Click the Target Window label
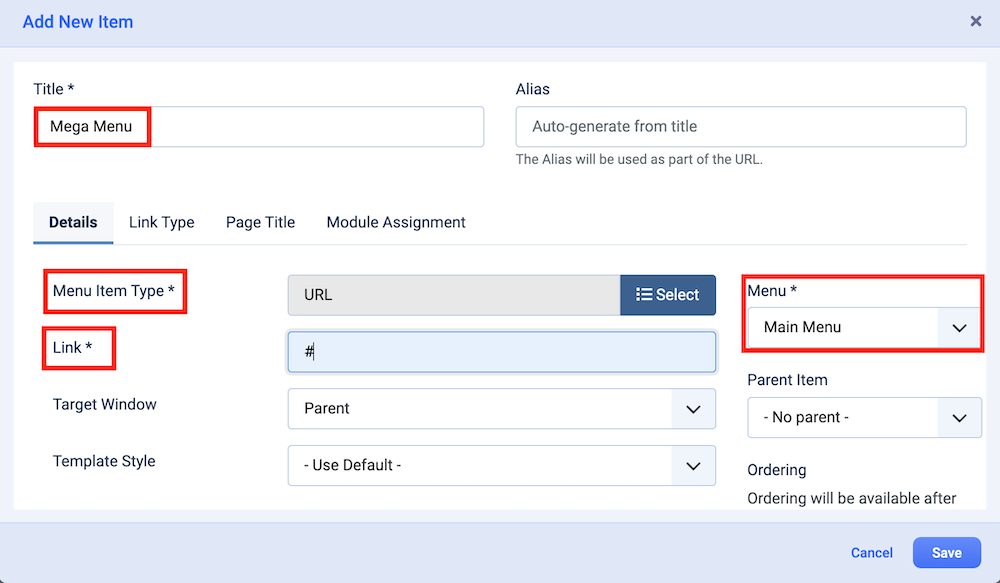 pyautogui.click(x=105, y=405)
